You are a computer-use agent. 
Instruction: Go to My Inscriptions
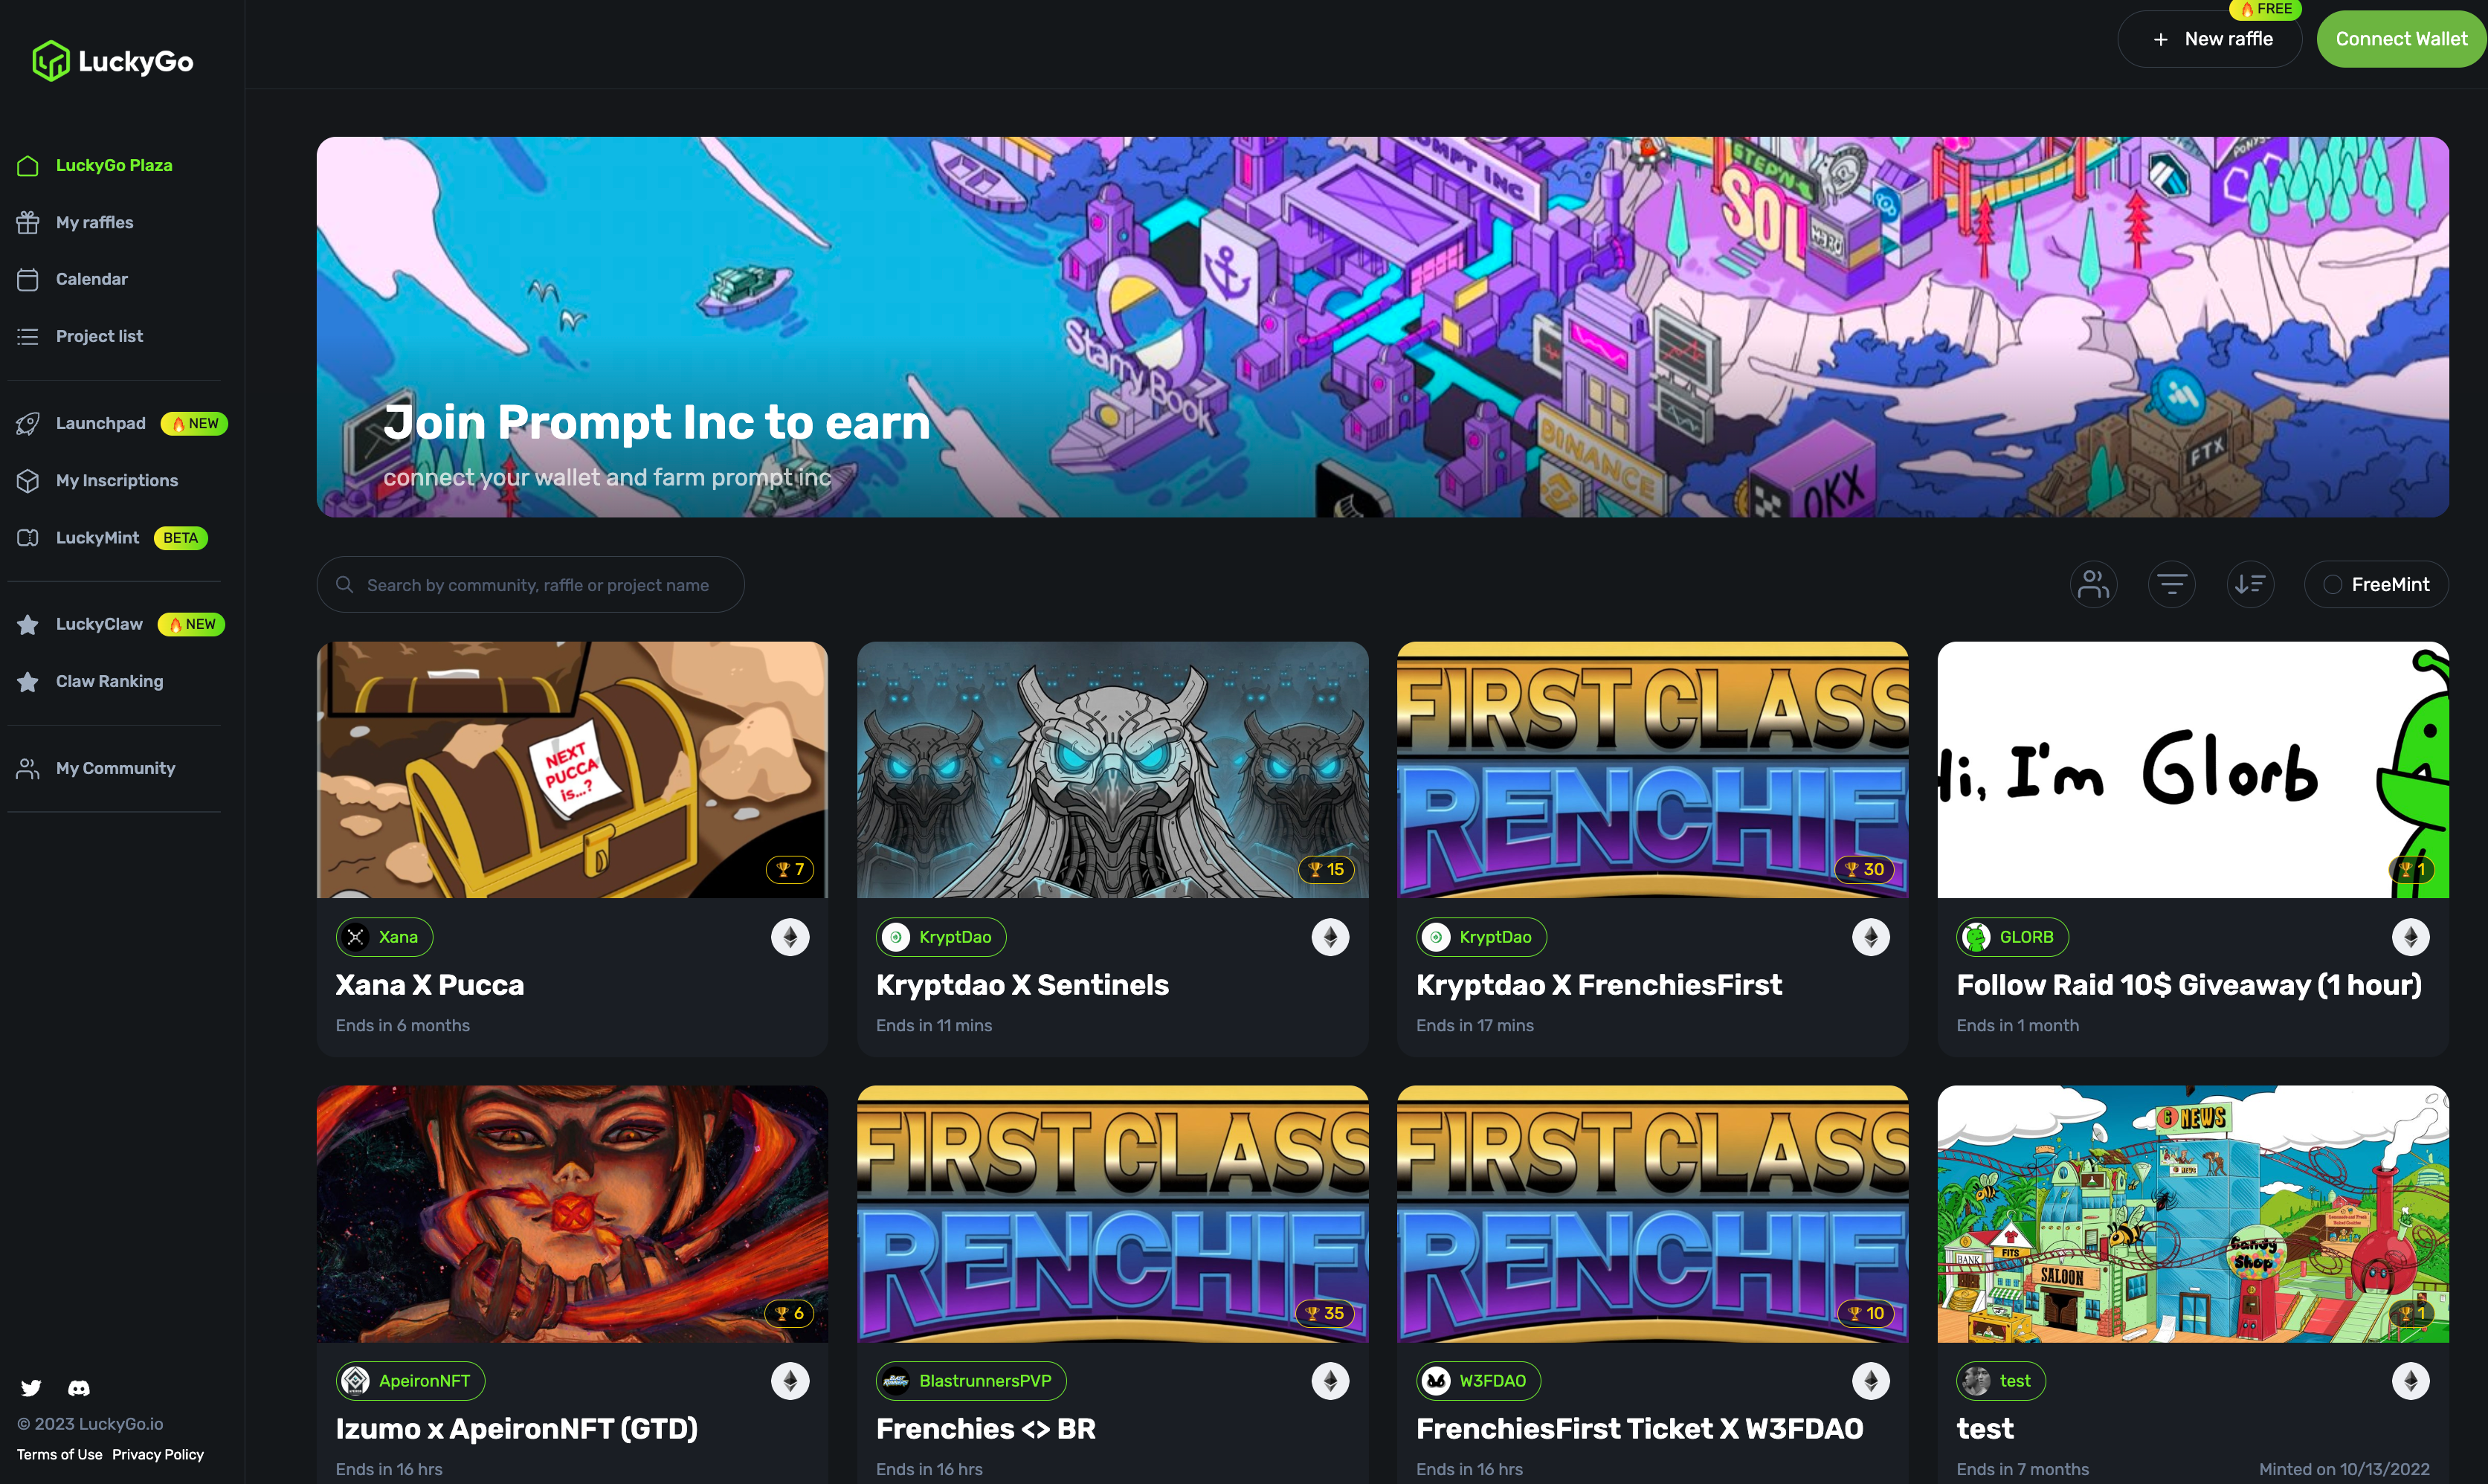pos(117,480)
